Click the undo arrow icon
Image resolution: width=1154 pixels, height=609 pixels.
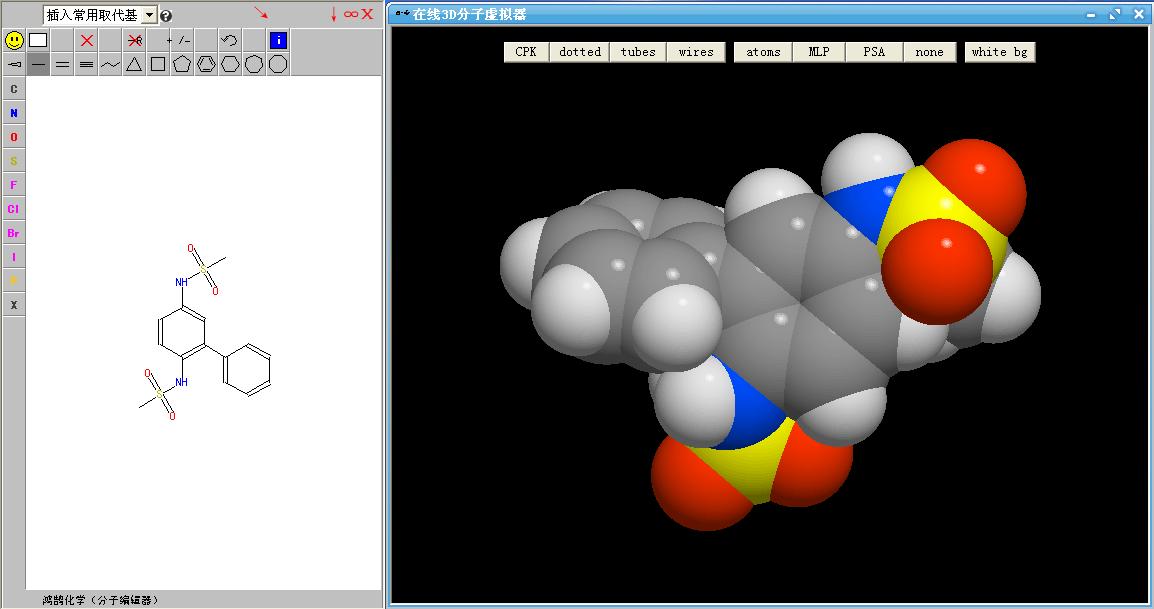point(229,40)
